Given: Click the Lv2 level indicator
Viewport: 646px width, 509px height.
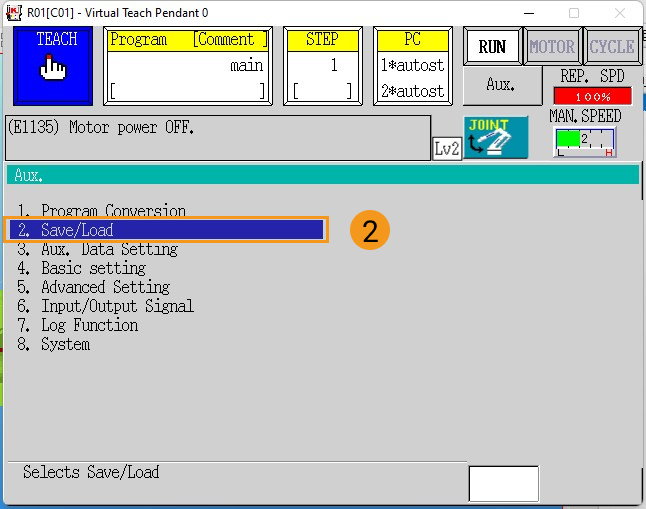Looking at the screenshot, I should (x=447, y=148).
